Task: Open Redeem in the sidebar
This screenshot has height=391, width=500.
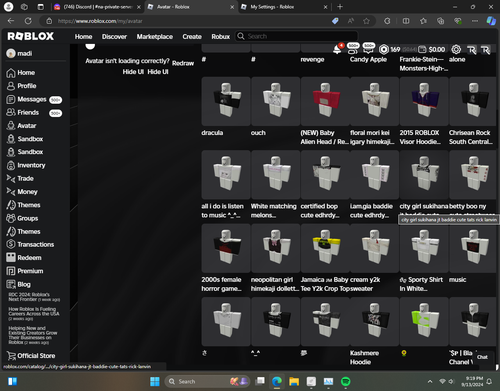Action: tap(24, 258)
